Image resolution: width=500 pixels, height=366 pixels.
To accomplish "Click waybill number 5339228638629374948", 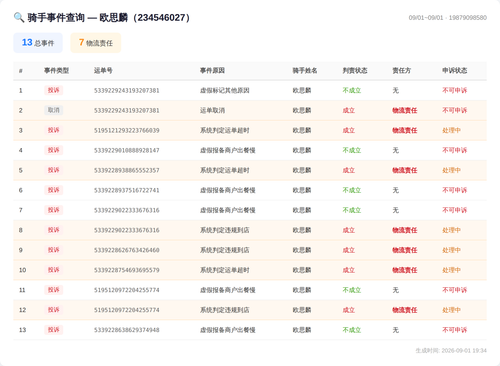I will (x=127, y=330).
